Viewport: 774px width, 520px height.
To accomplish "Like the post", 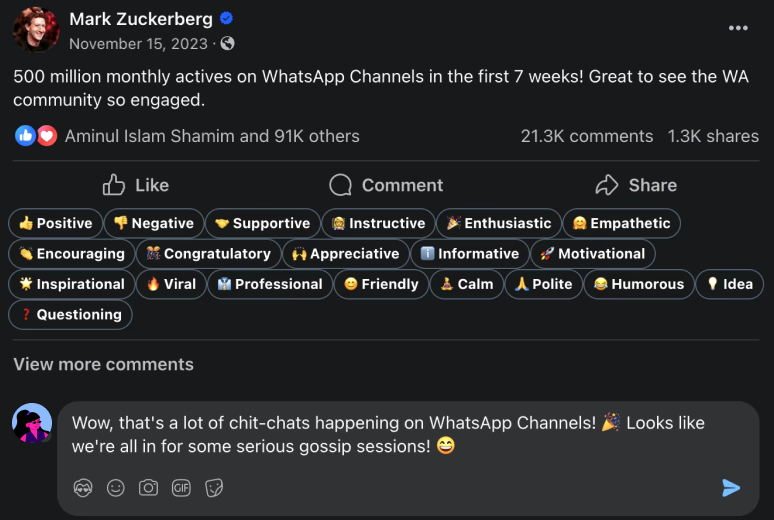I will pos(136,185).
